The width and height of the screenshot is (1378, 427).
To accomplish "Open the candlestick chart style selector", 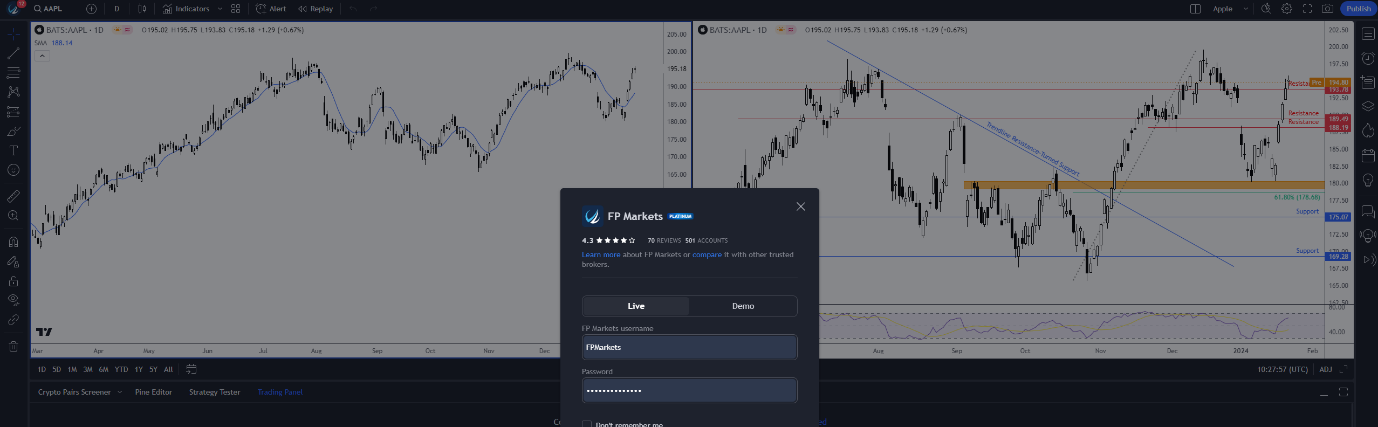I will point(142,8).
